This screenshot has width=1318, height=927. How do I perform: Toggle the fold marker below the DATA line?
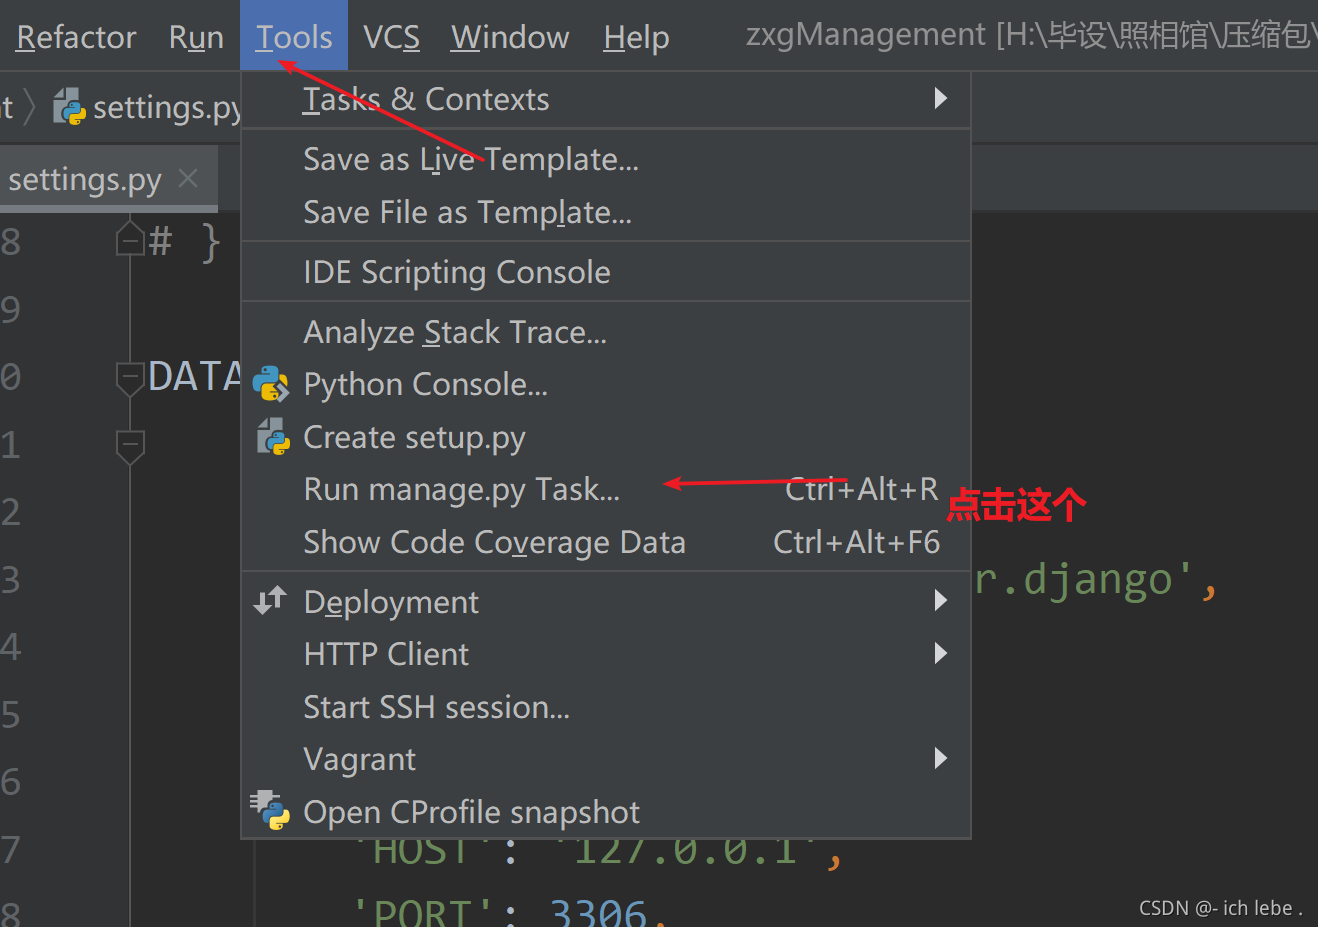(x=130, y=446)
